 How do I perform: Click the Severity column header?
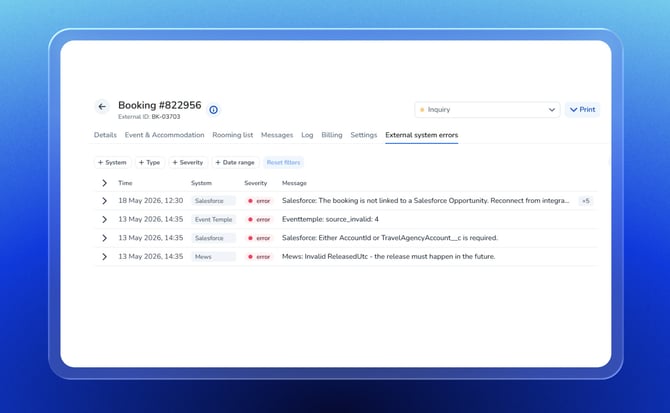click(x=256, y=183)
